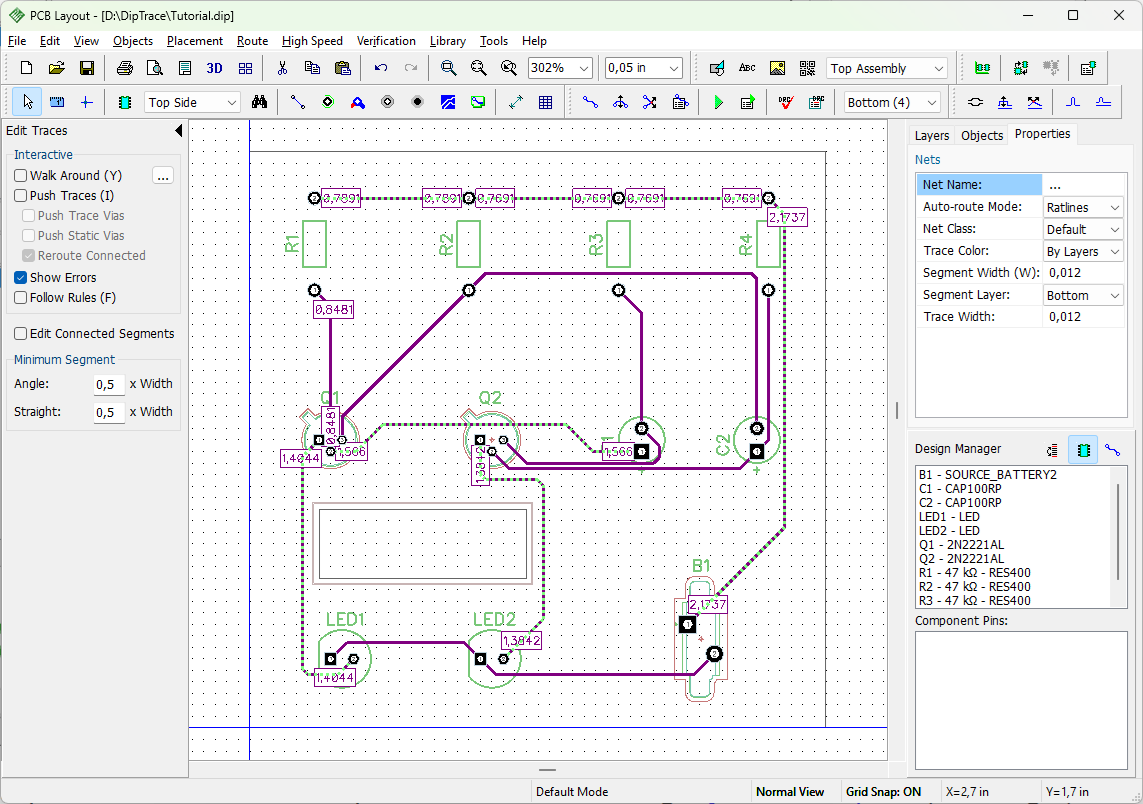Open the Placement menu
The width and height of the screenshot is (1143, 804).
point(195,41)
